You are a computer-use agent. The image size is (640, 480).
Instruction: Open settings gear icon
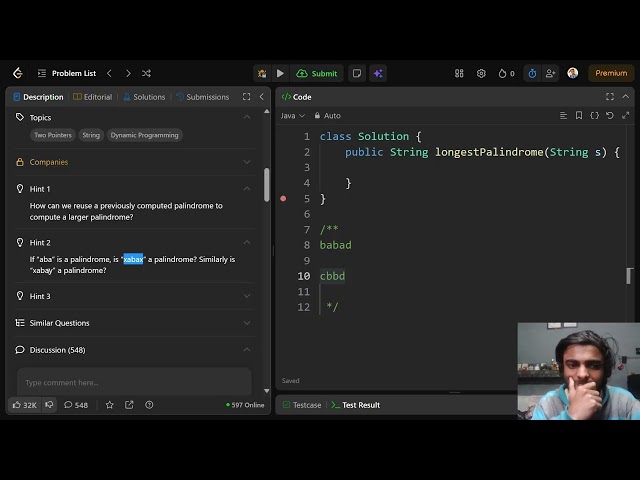click(x=481, y=73)
